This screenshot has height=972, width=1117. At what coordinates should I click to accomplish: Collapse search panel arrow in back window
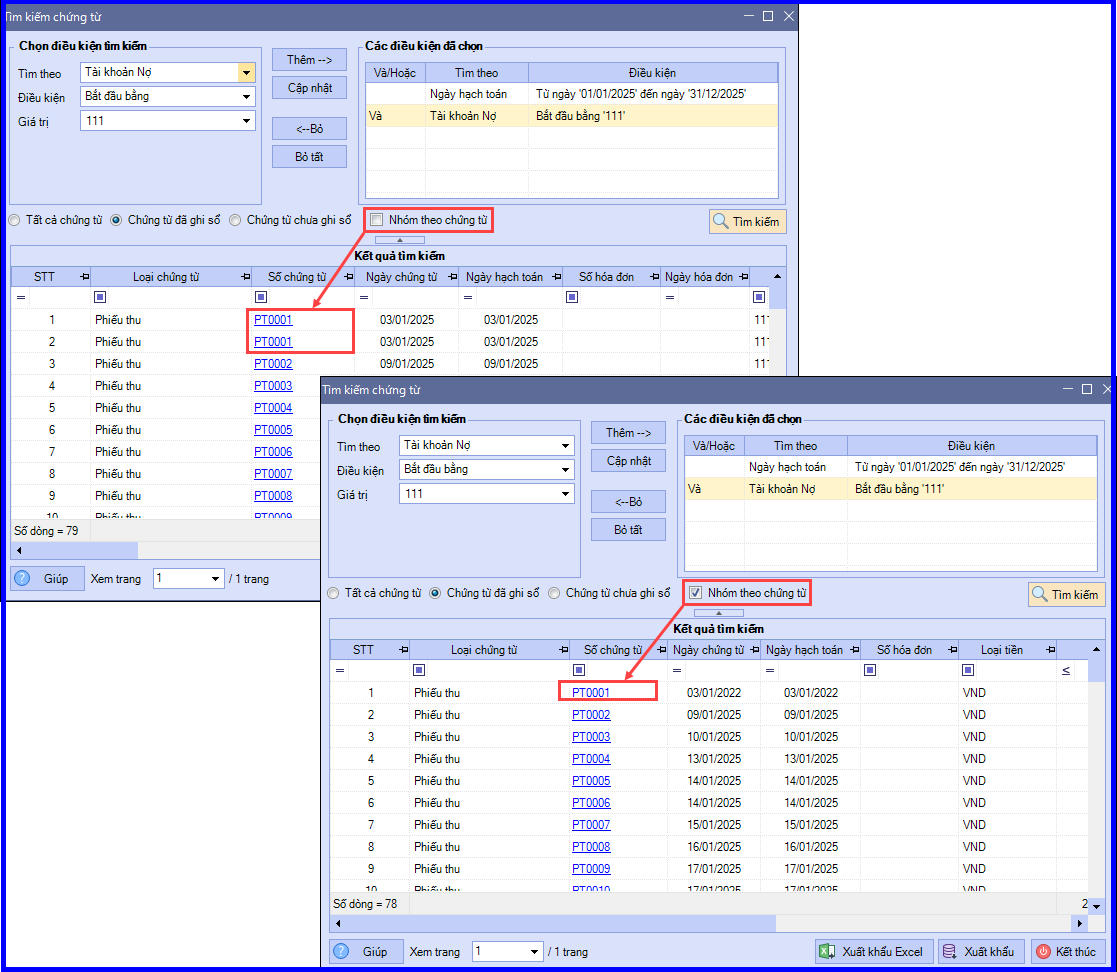400,240
